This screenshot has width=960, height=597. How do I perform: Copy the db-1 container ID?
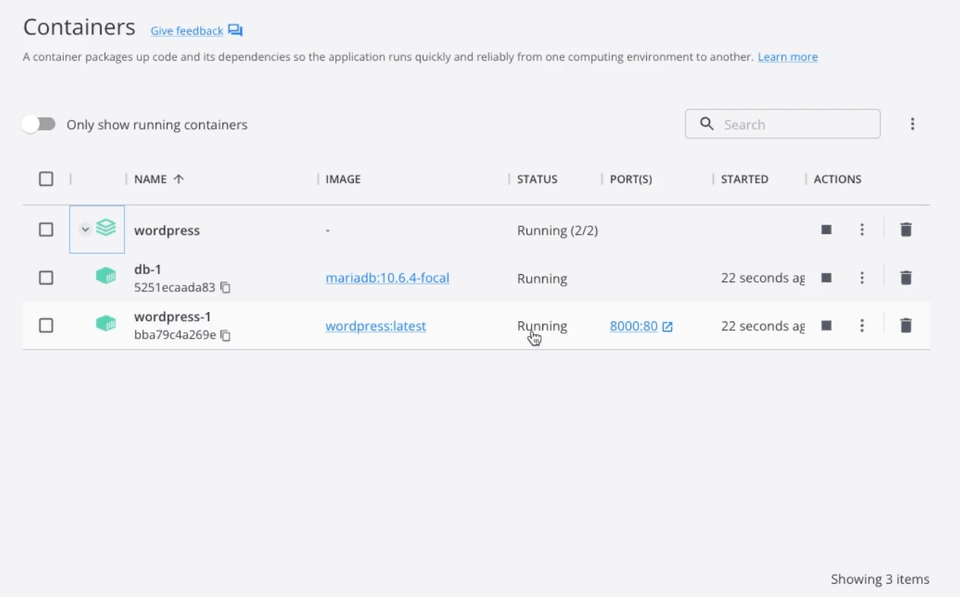tap(225, 287)
